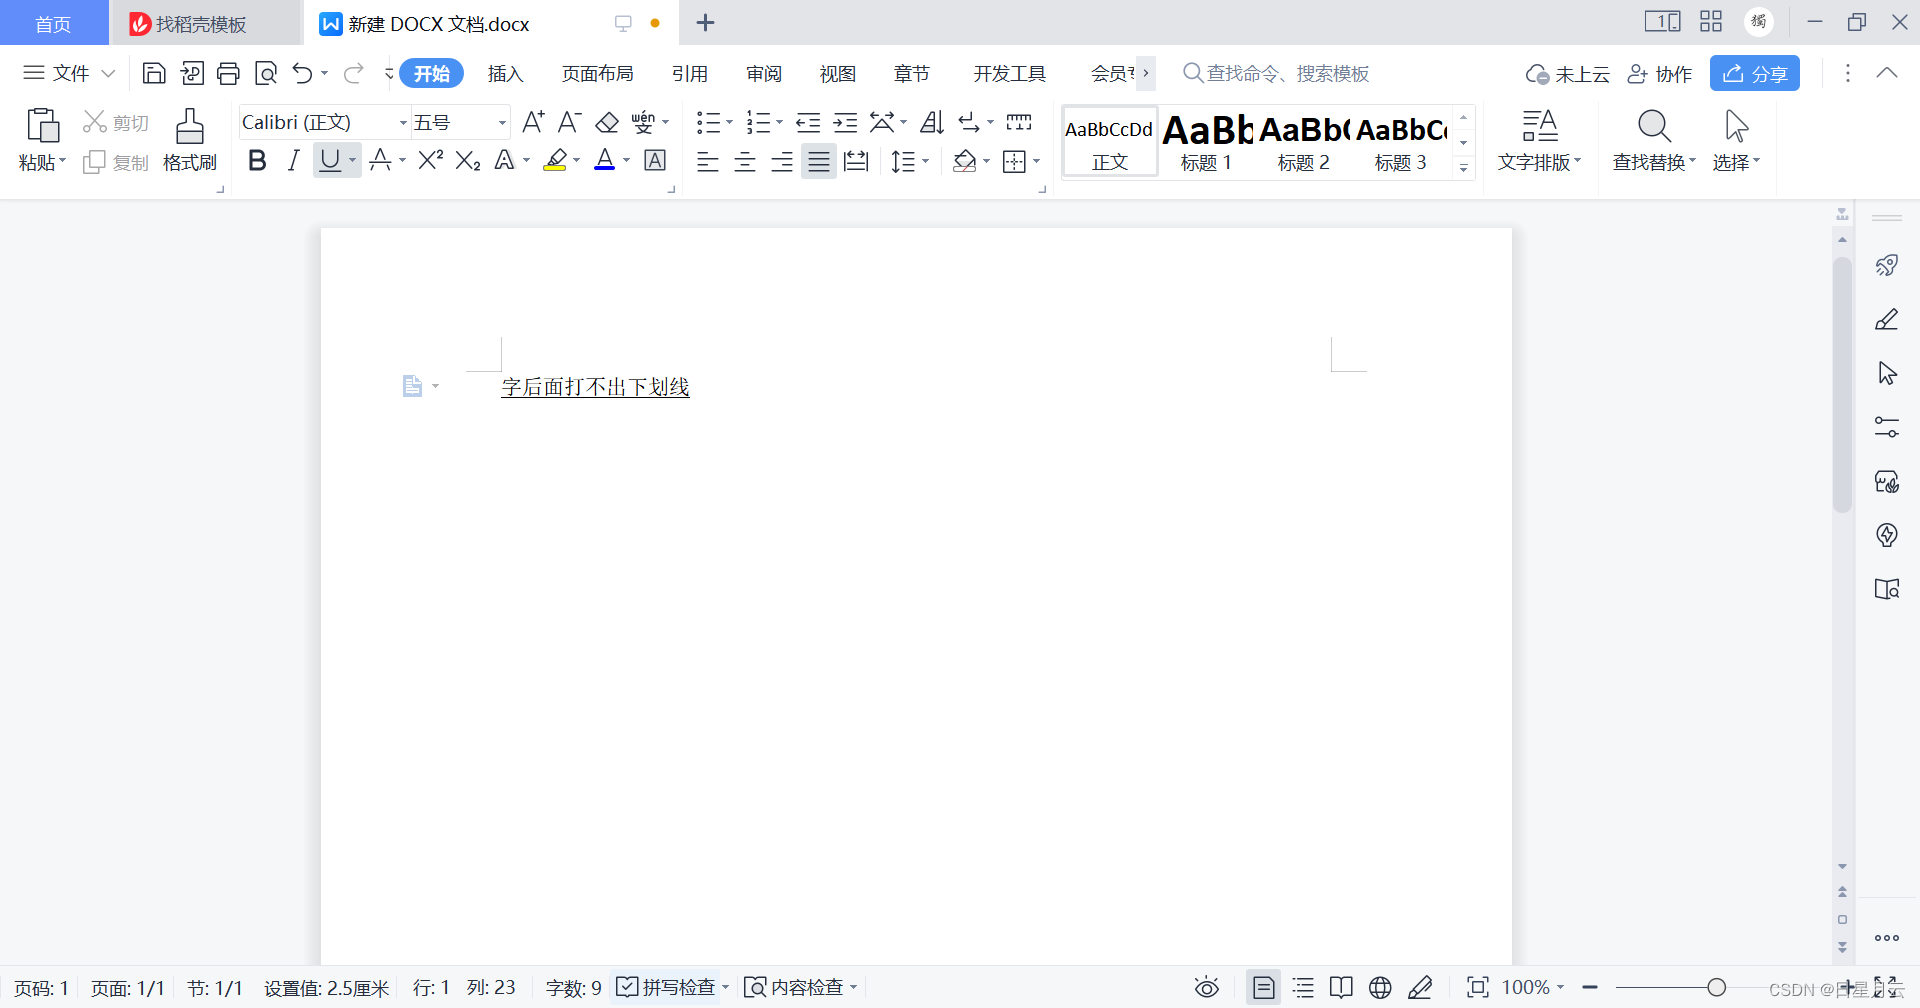Switch to the 引用 tab
1920x1008 pixels.
click(x=690, y=74)
